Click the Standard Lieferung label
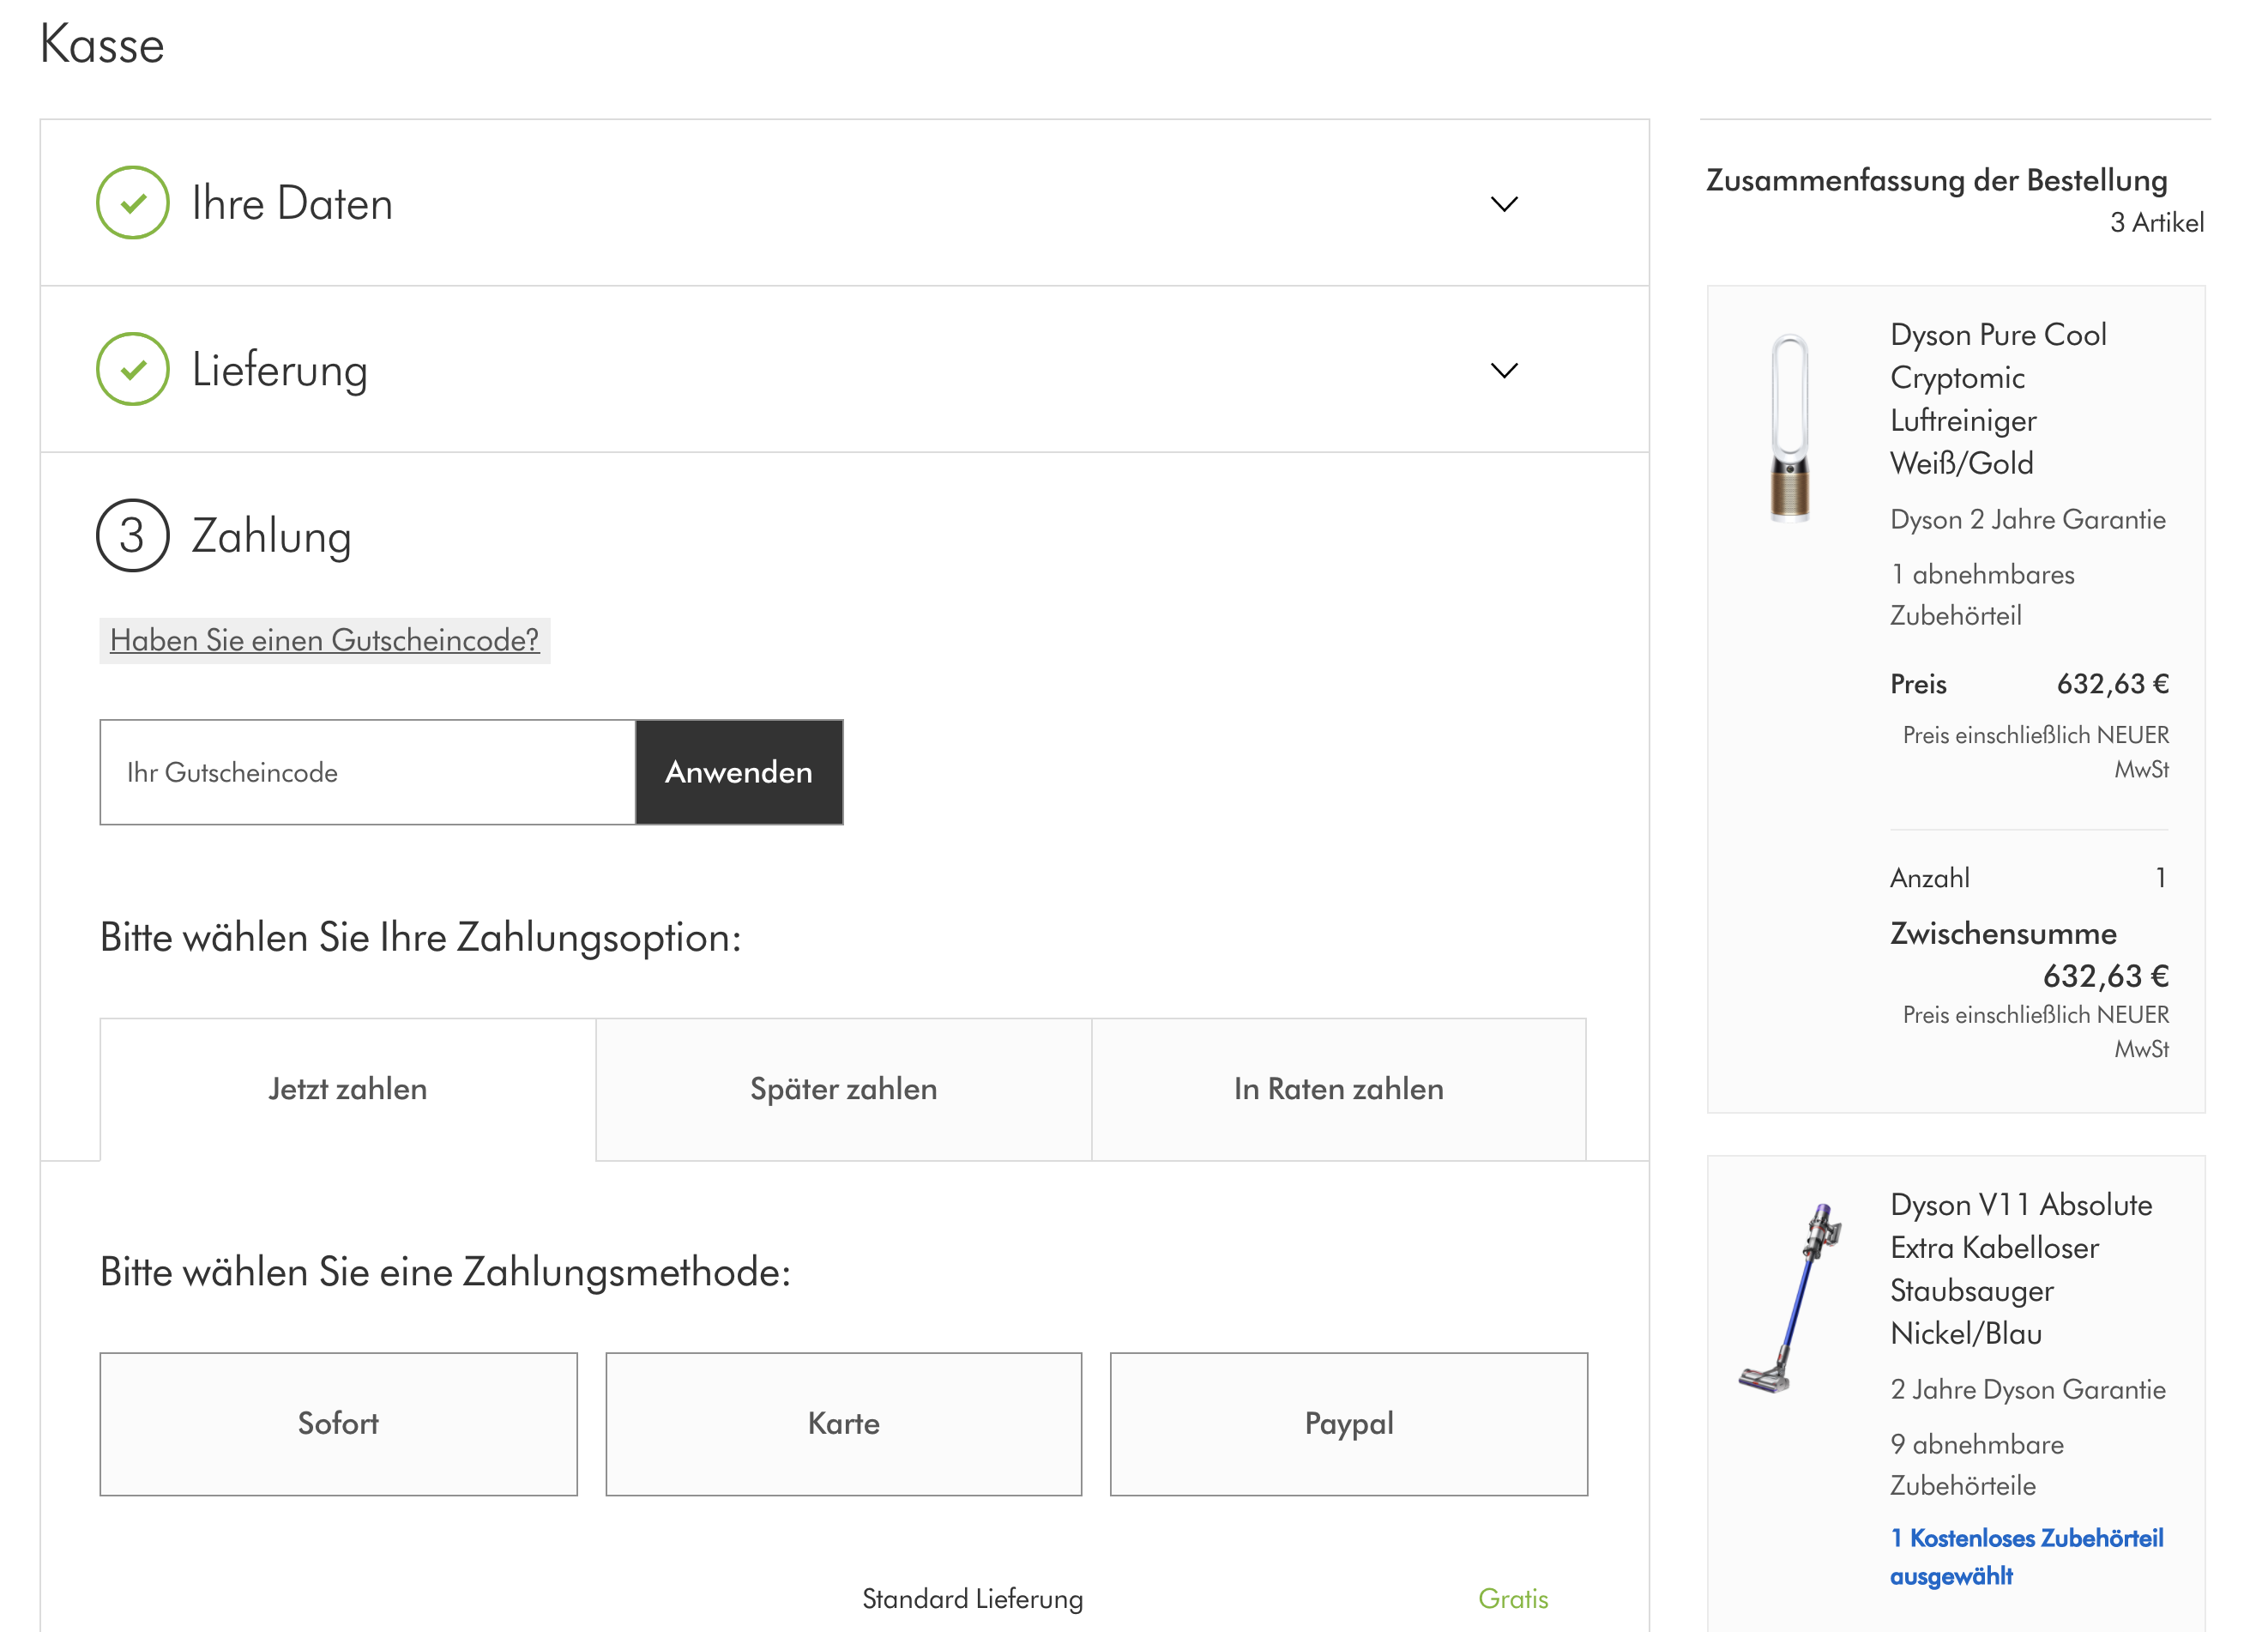The width and height of the screenshot is (2268, 1632). pos(973,1599)
